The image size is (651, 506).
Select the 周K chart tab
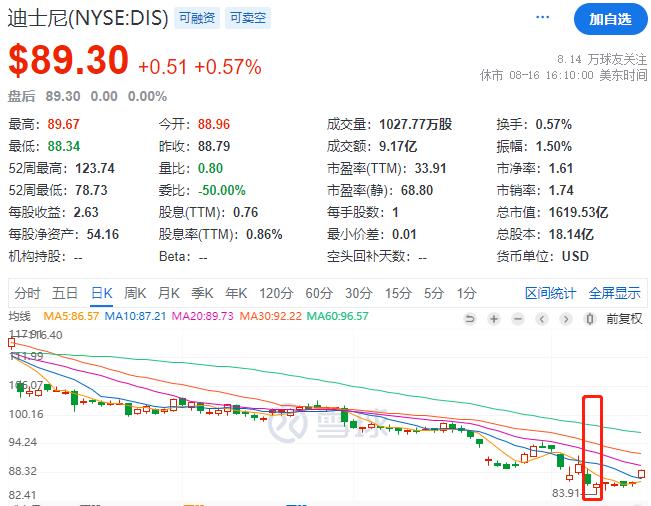click(x=135, y=293)
